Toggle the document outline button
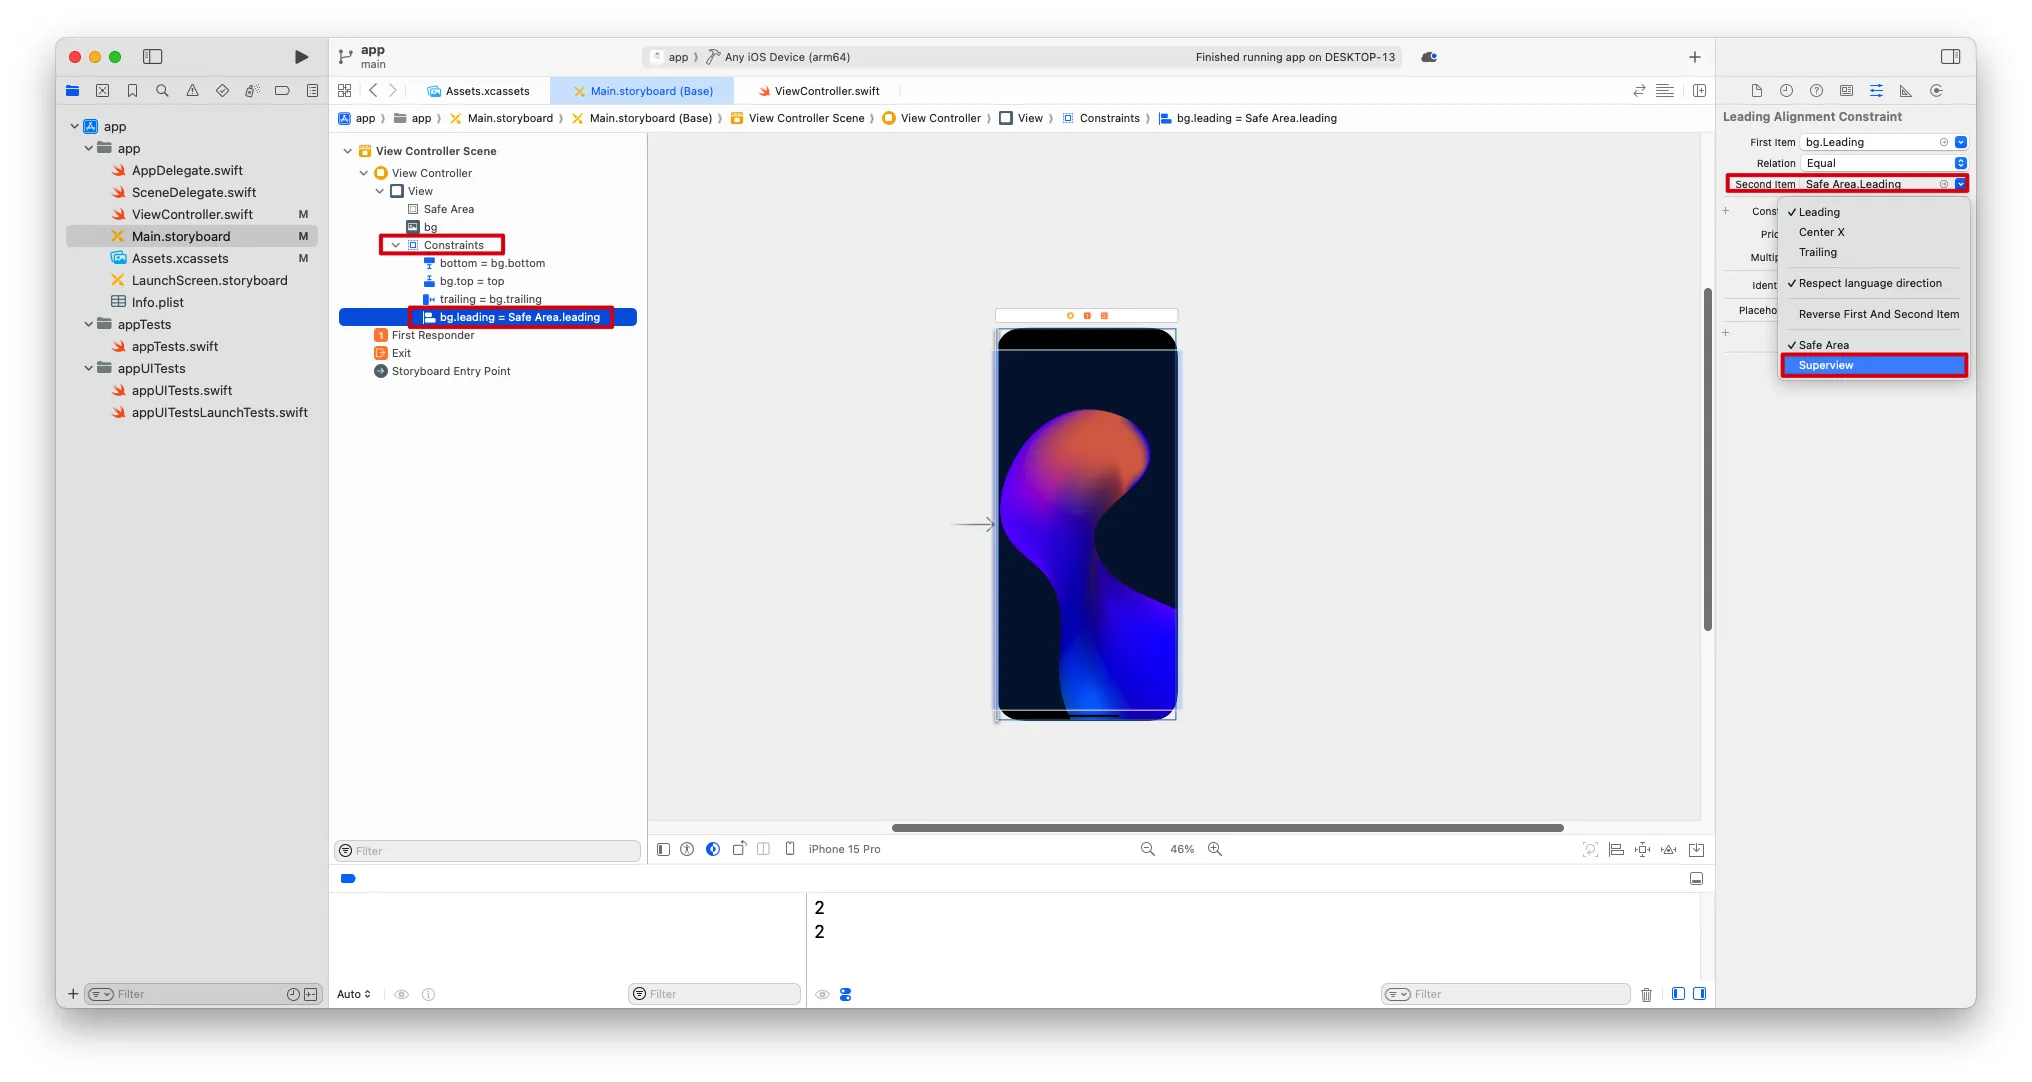 (x=663, y=849)
